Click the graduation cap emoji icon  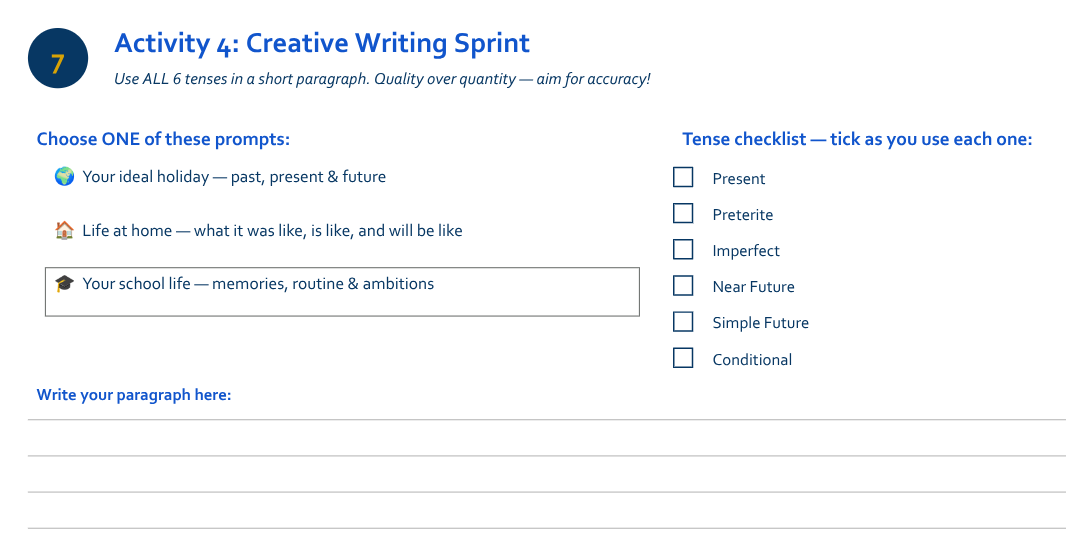point(64,284)
